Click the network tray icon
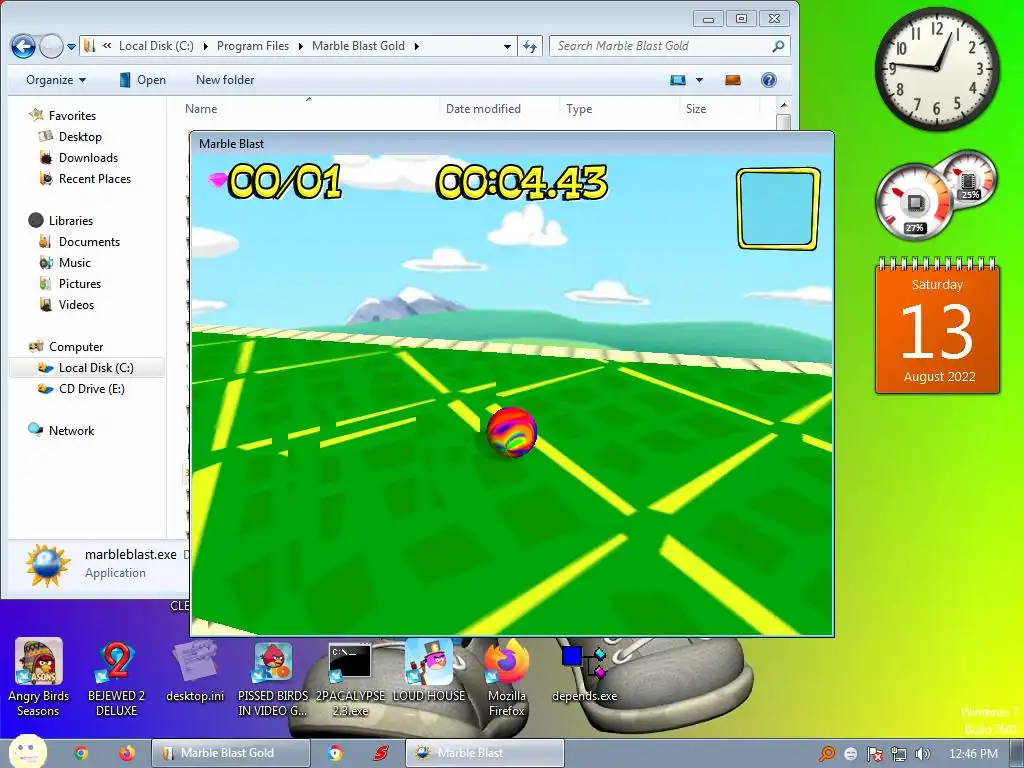This screenshot has height=768, width=1024. pos(899,754)
